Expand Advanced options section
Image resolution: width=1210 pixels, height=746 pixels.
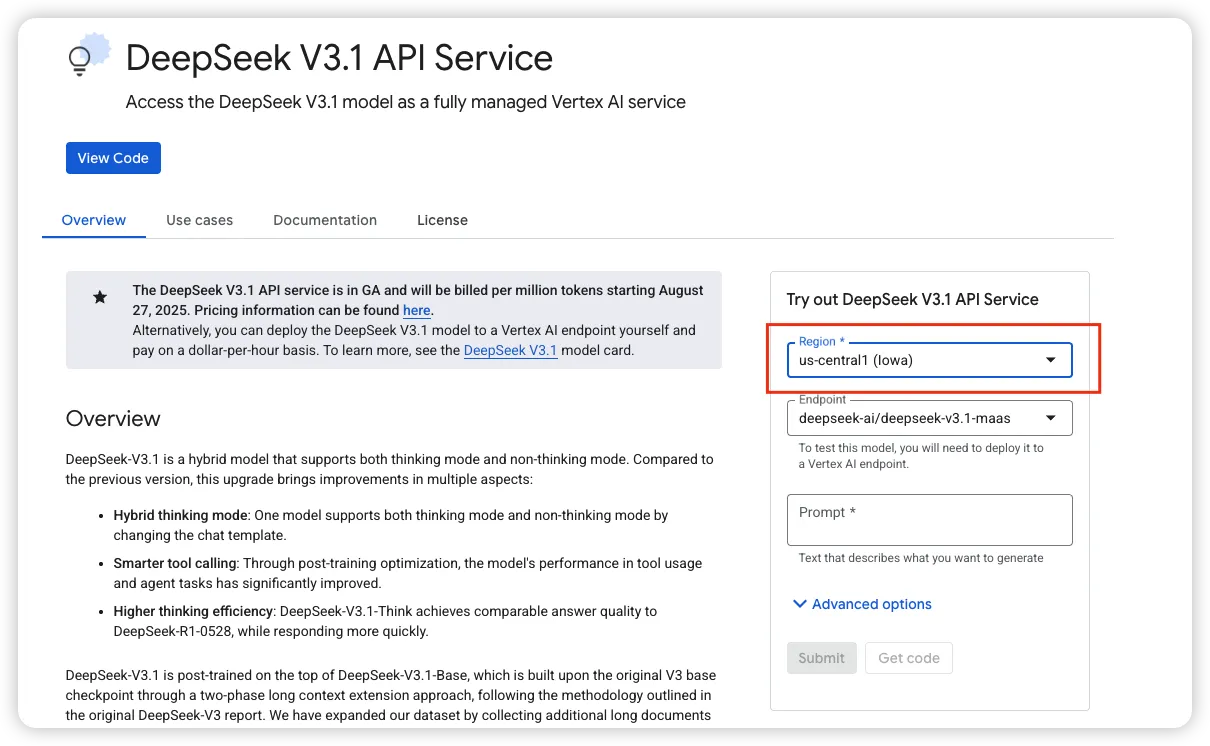point(861,604)
